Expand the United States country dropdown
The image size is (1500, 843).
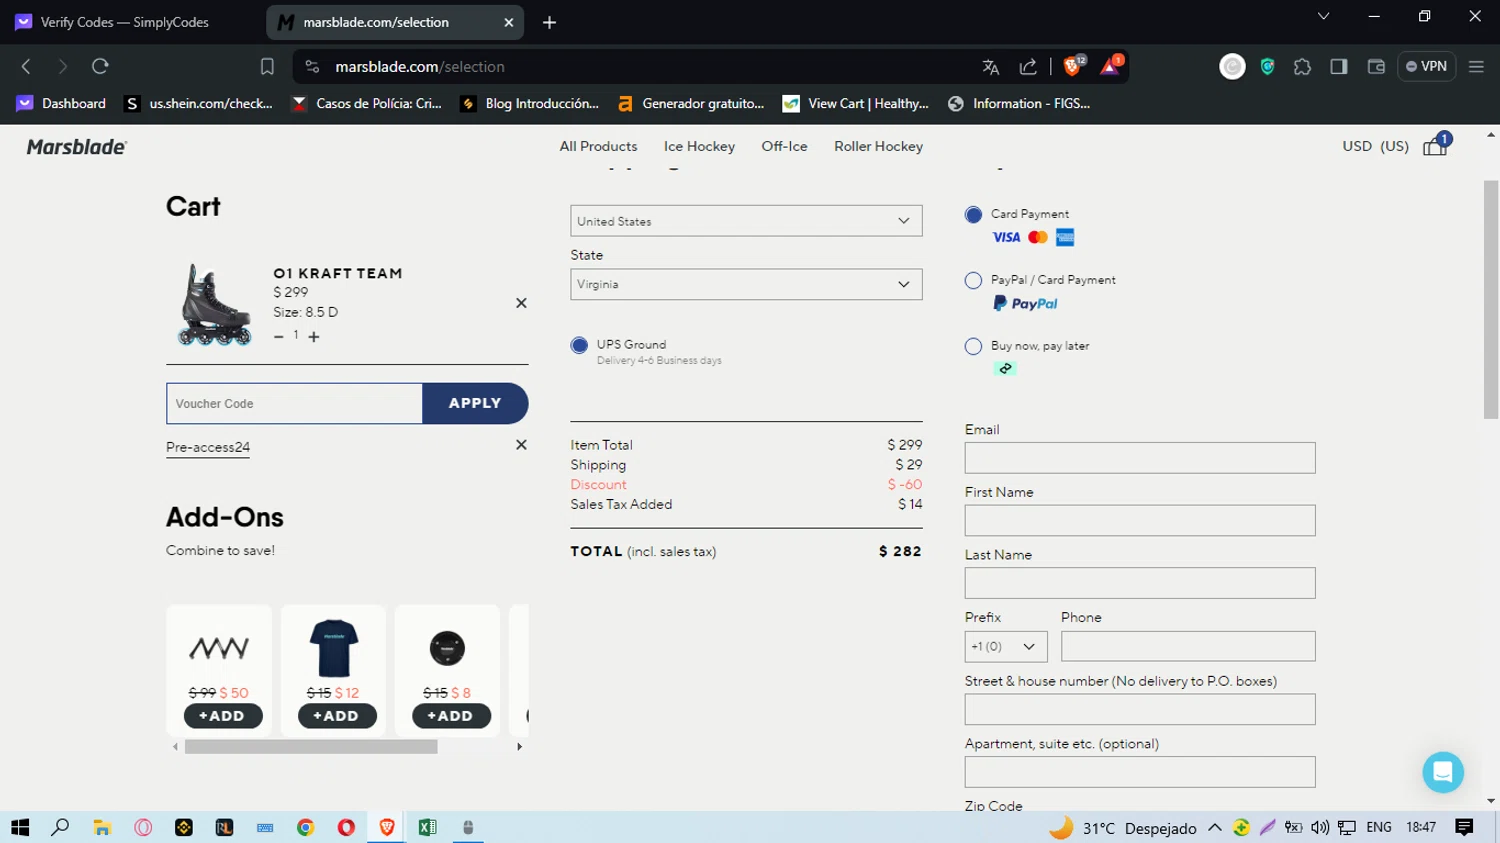[x=746, y=221]
